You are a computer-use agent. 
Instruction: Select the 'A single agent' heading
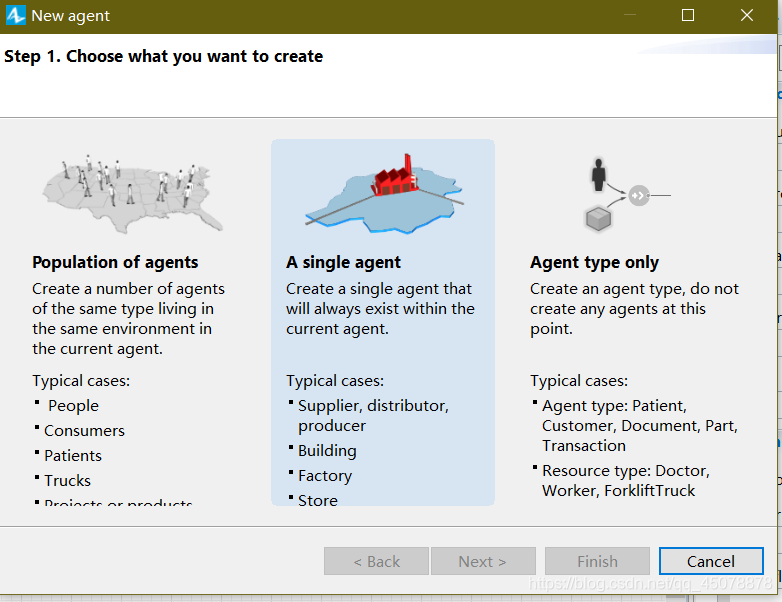(x=343, y=262)
